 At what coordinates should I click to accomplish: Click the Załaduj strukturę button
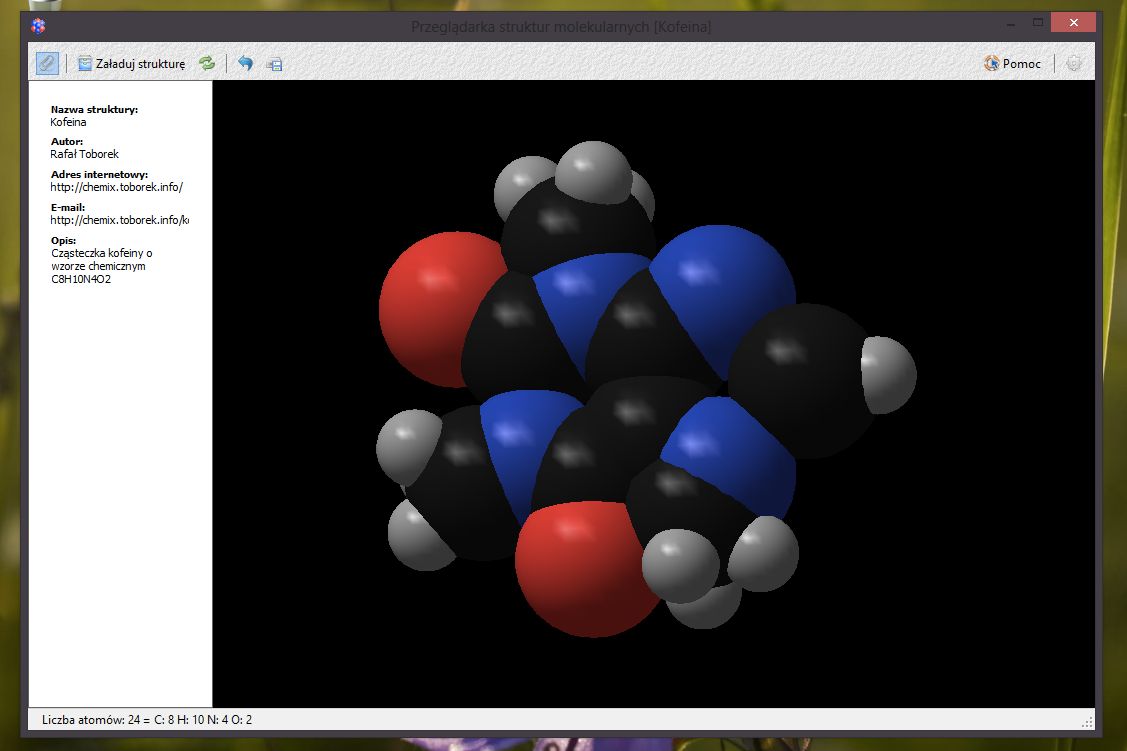click(x=131, y=64)
